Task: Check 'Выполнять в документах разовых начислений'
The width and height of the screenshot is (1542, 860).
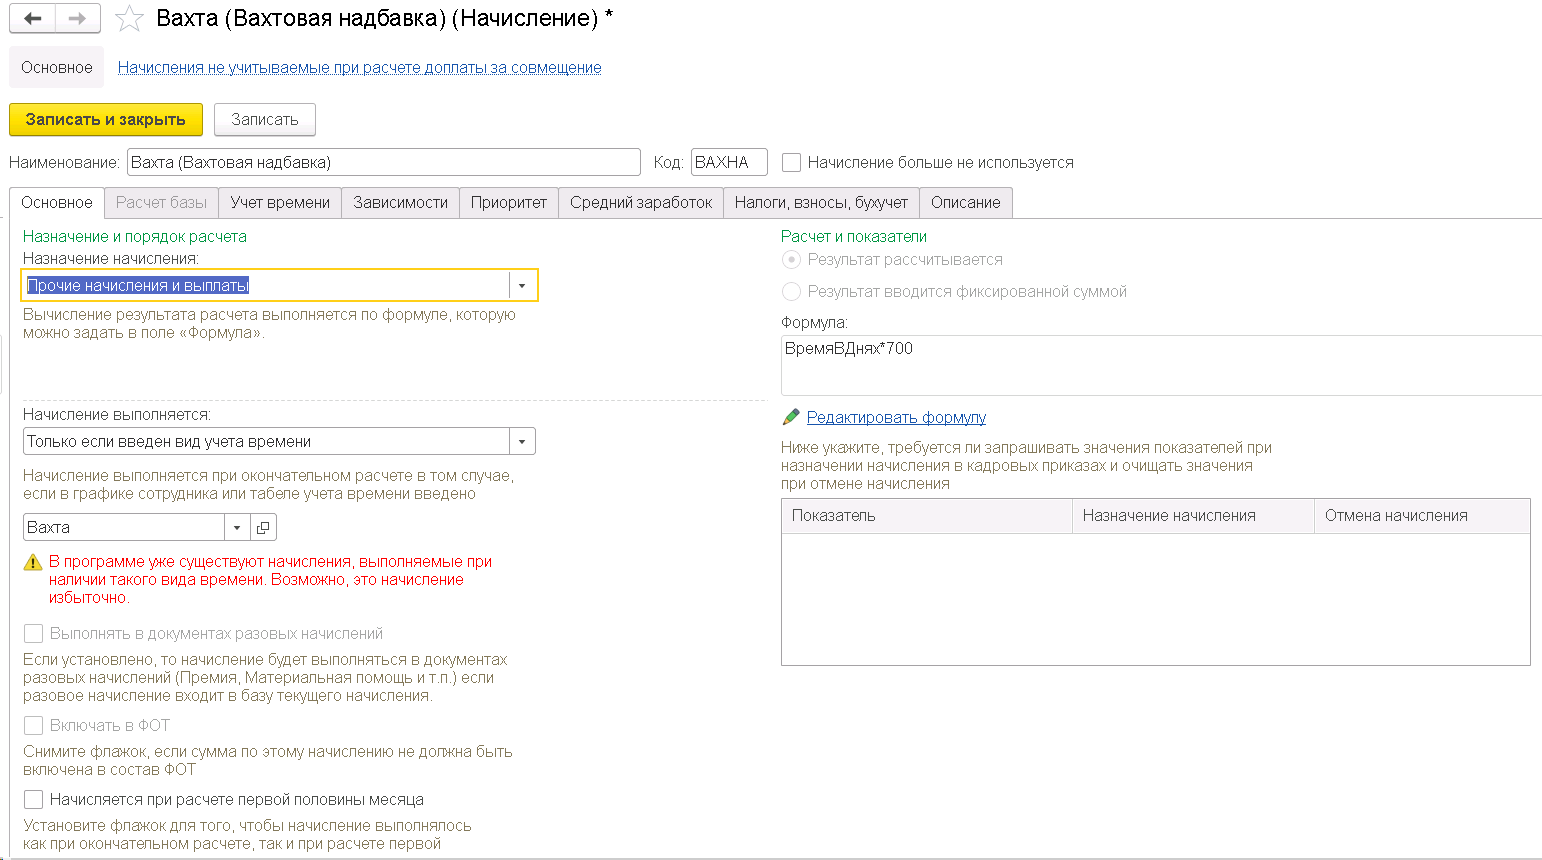Action: 34,633
